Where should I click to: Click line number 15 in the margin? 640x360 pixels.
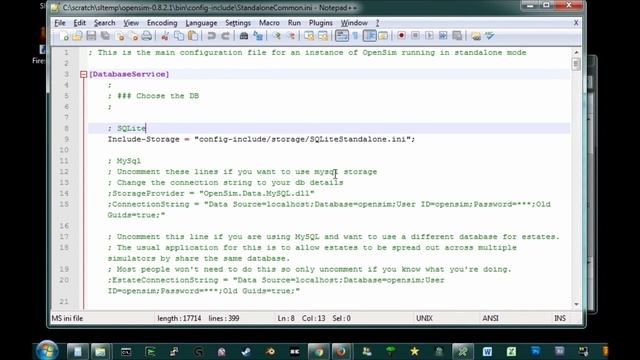[64, 204]
